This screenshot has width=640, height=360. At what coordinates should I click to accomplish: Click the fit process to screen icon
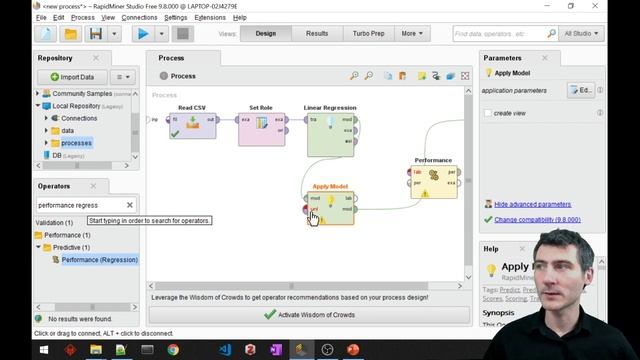pos(465,76)
